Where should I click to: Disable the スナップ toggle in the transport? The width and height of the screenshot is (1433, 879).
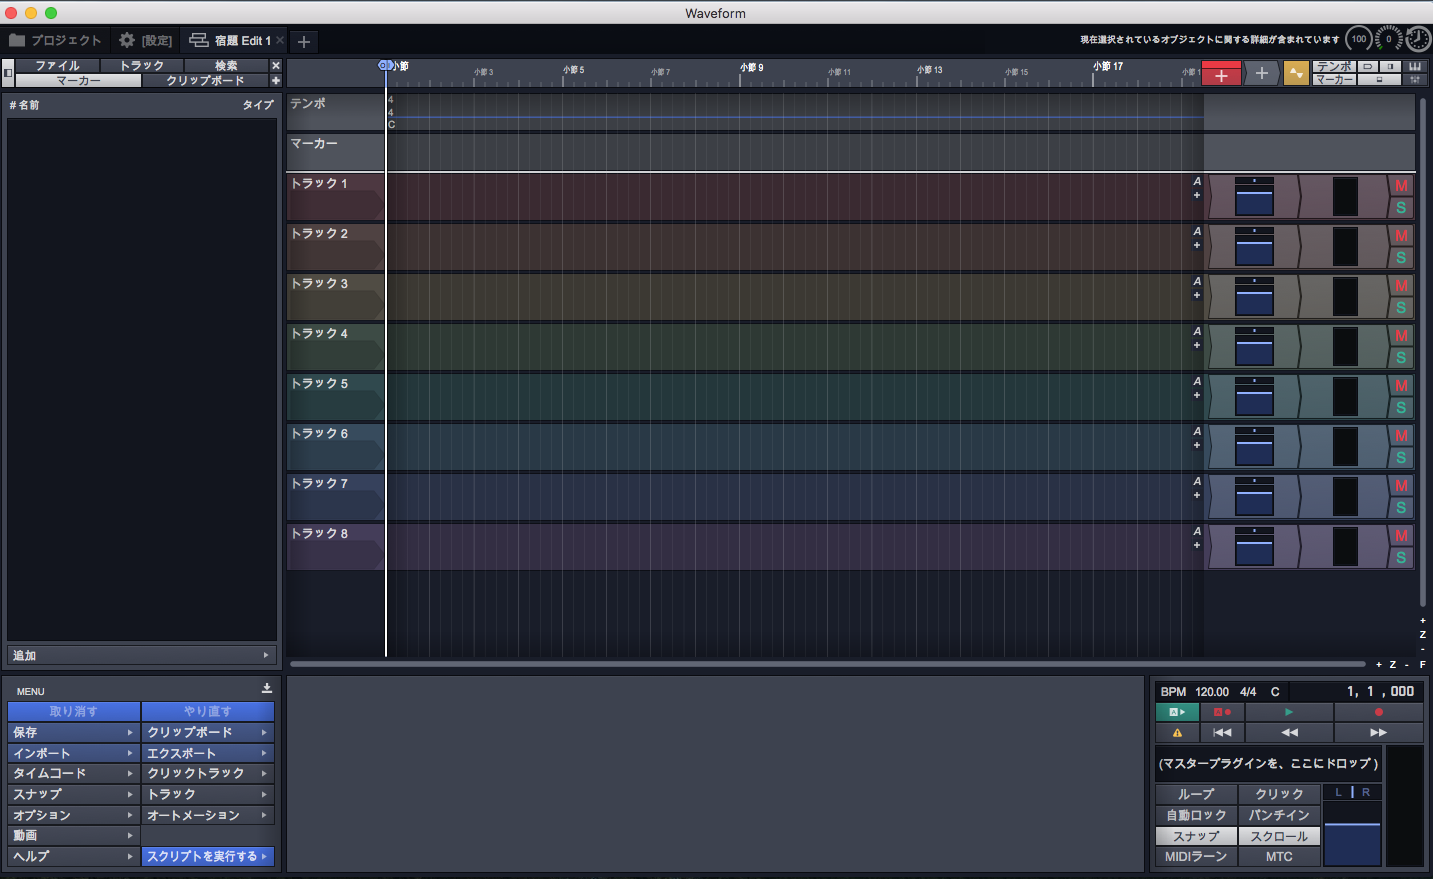pyautogui.click(x=1196, y=836)
